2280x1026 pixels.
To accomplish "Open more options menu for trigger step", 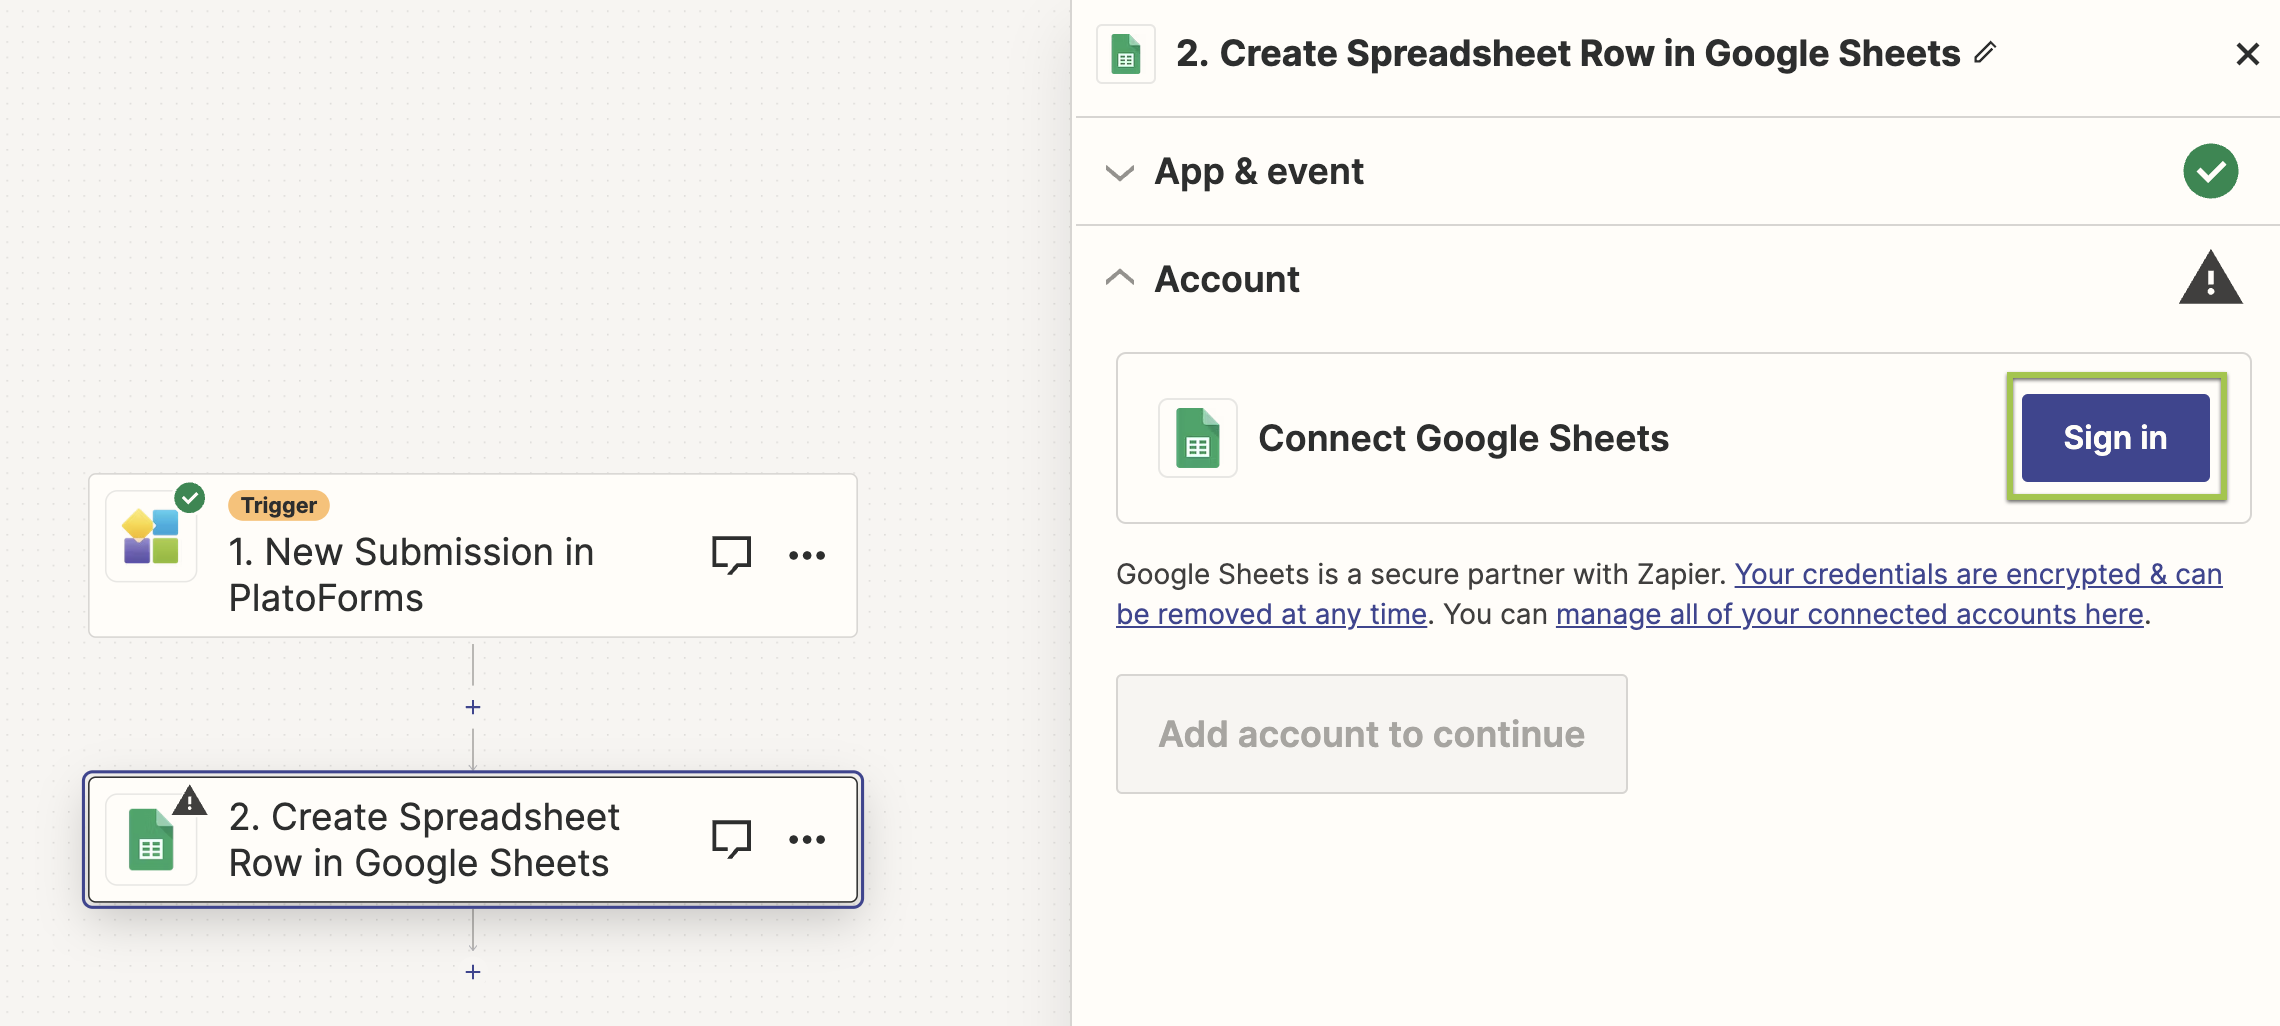I will coord(807,555).
